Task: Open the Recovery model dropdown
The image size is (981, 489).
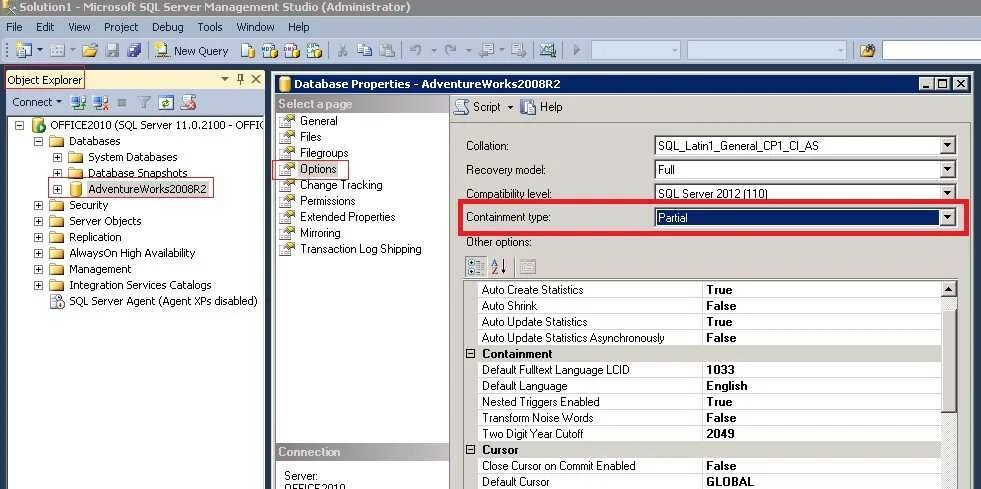Action: (947, 169)
